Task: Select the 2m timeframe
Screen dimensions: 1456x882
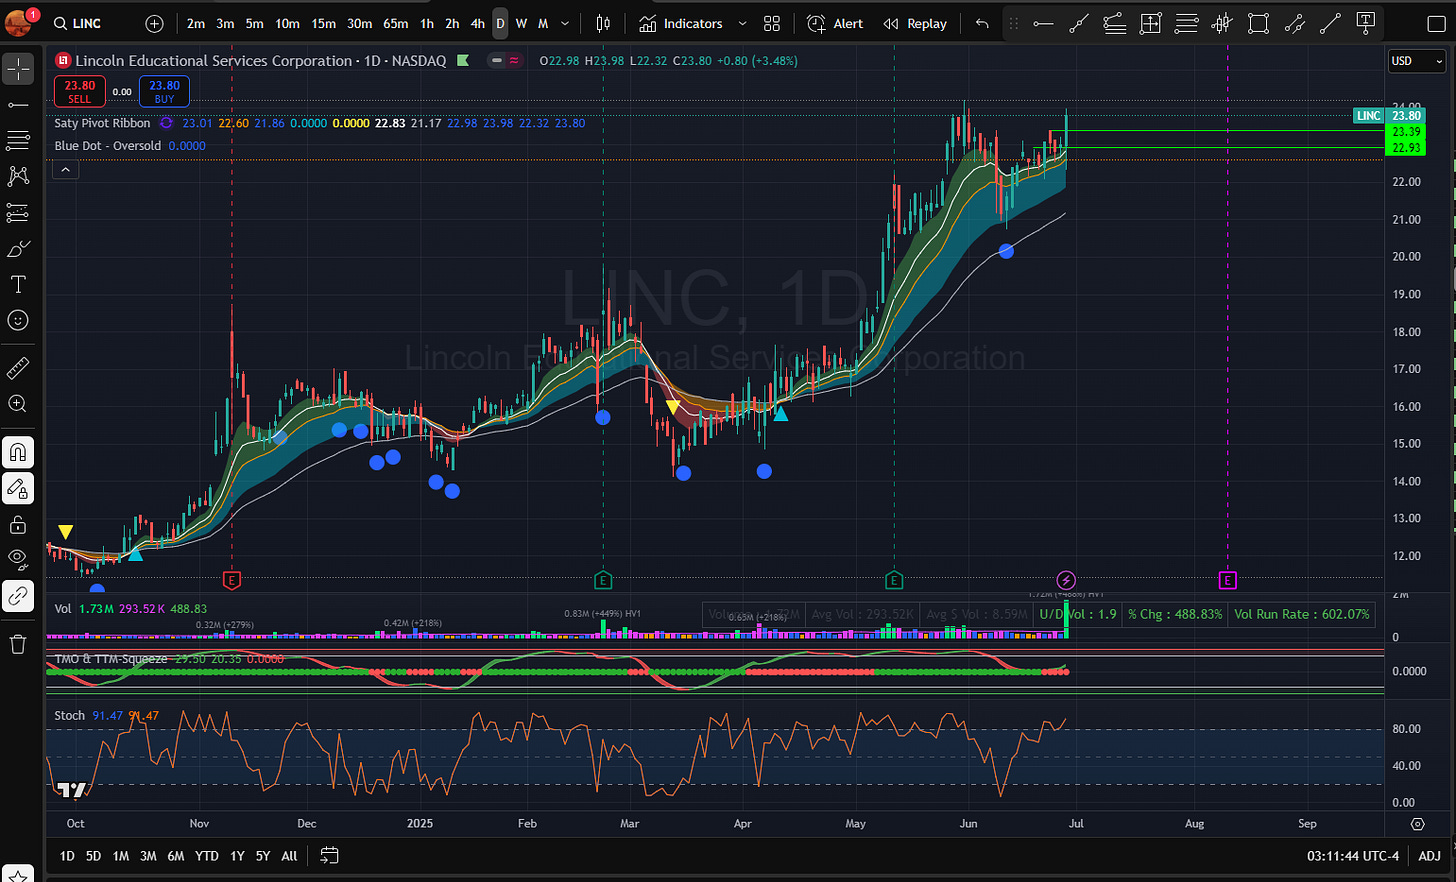Action: pos(196,23)
